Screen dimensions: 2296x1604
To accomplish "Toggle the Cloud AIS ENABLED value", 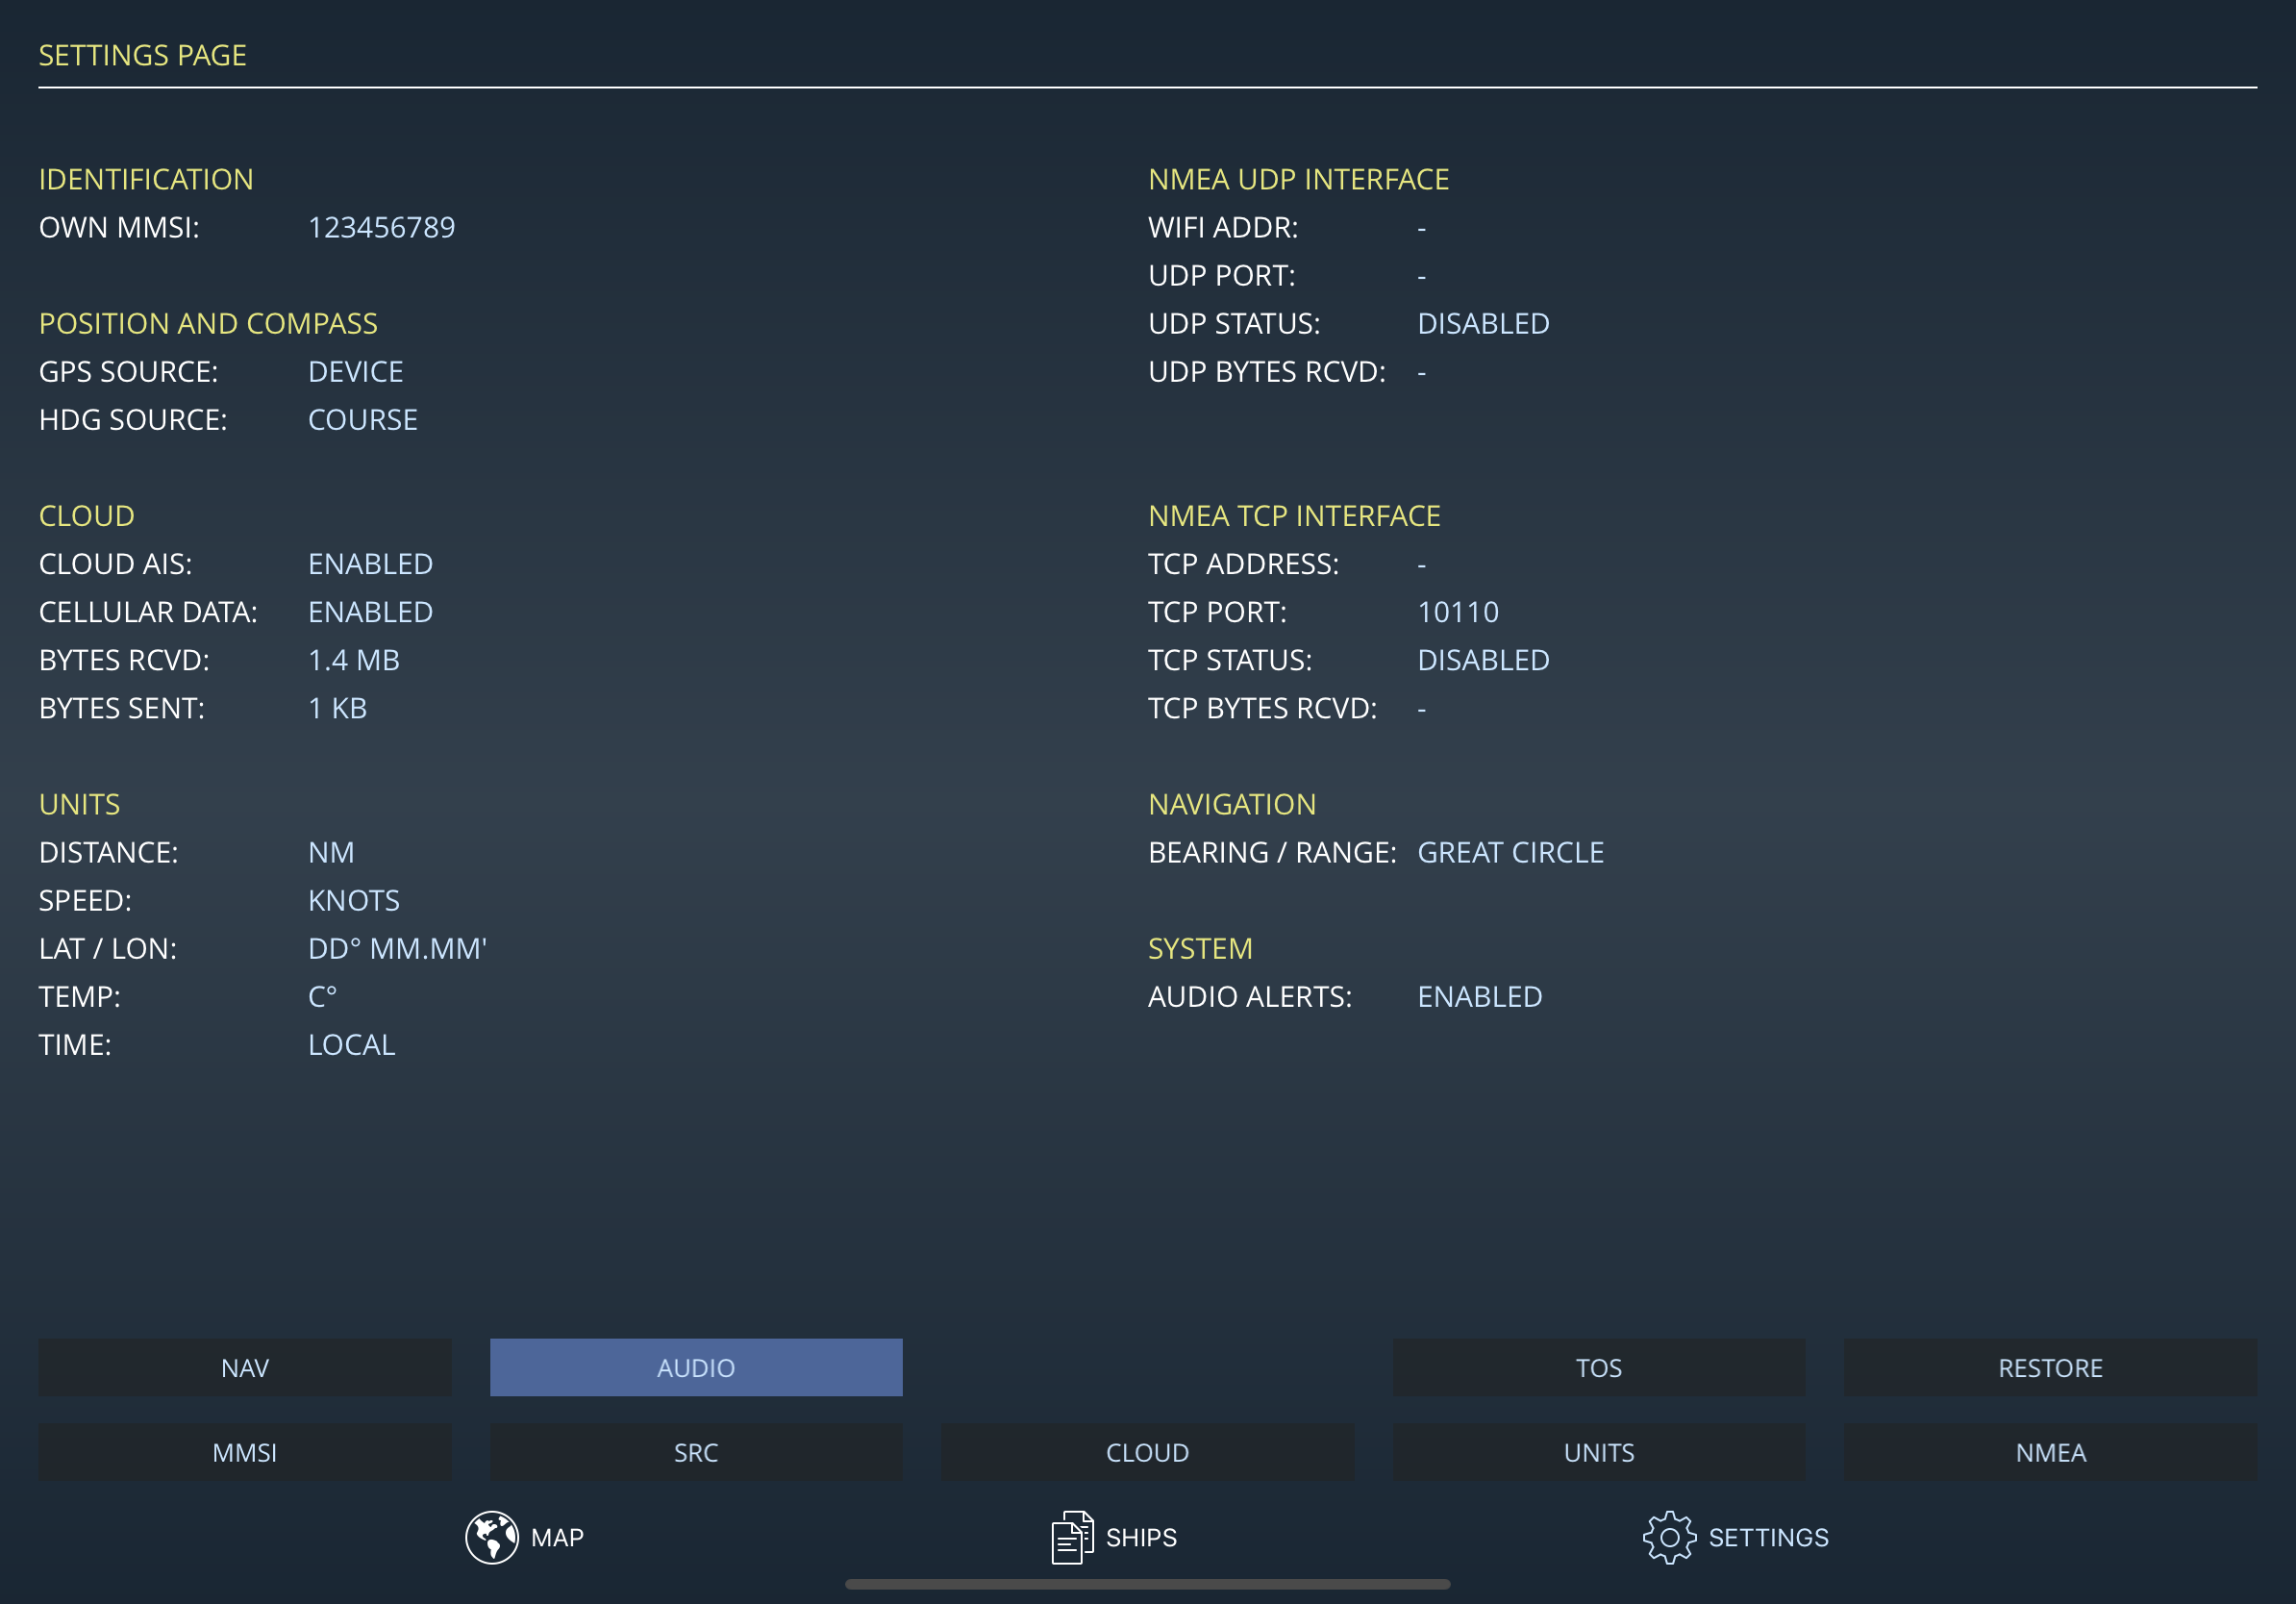I will (370, 563).
